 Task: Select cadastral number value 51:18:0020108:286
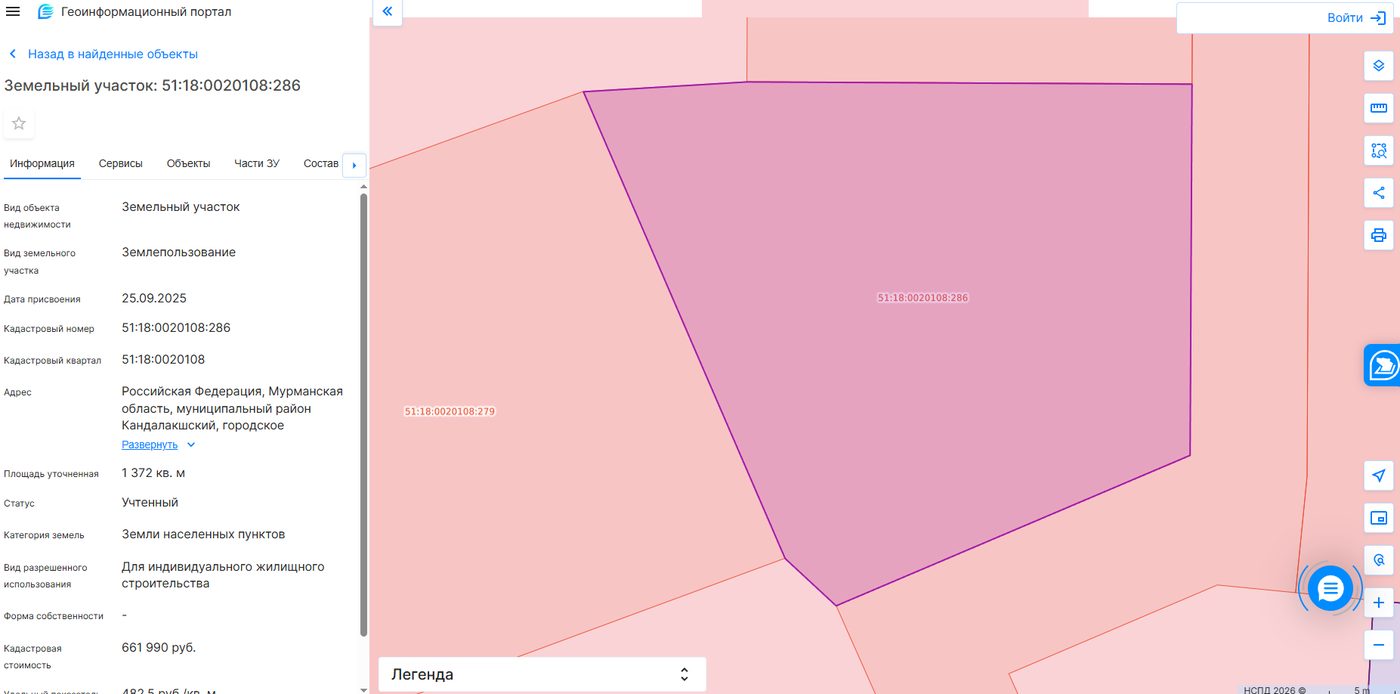176,328
